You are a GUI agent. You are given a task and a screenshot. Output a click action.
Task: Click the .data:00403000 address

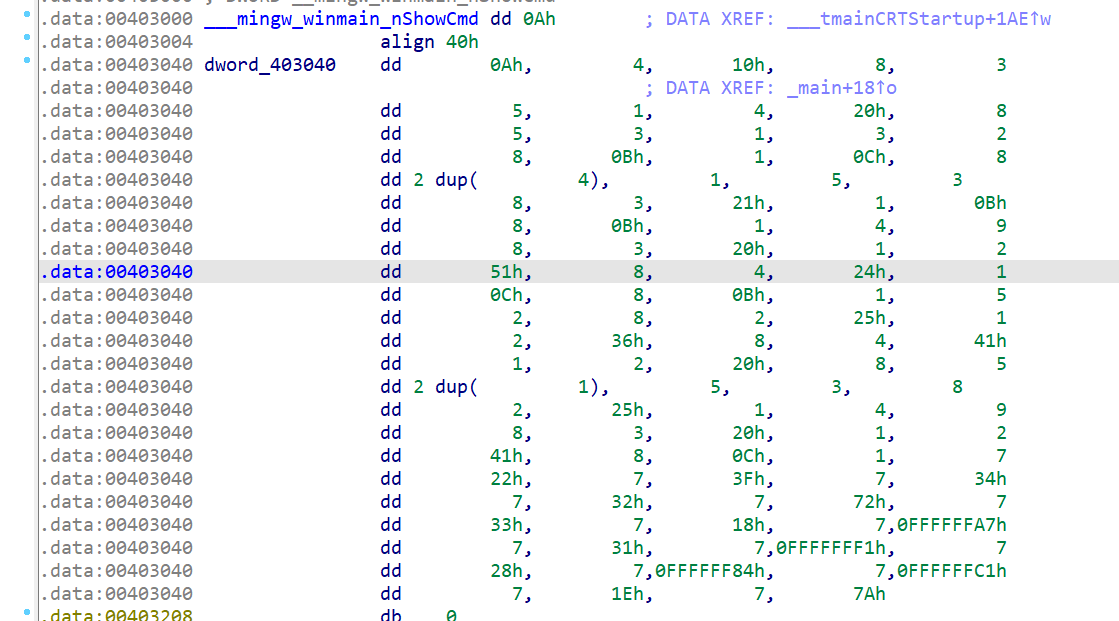click(116, 19)
